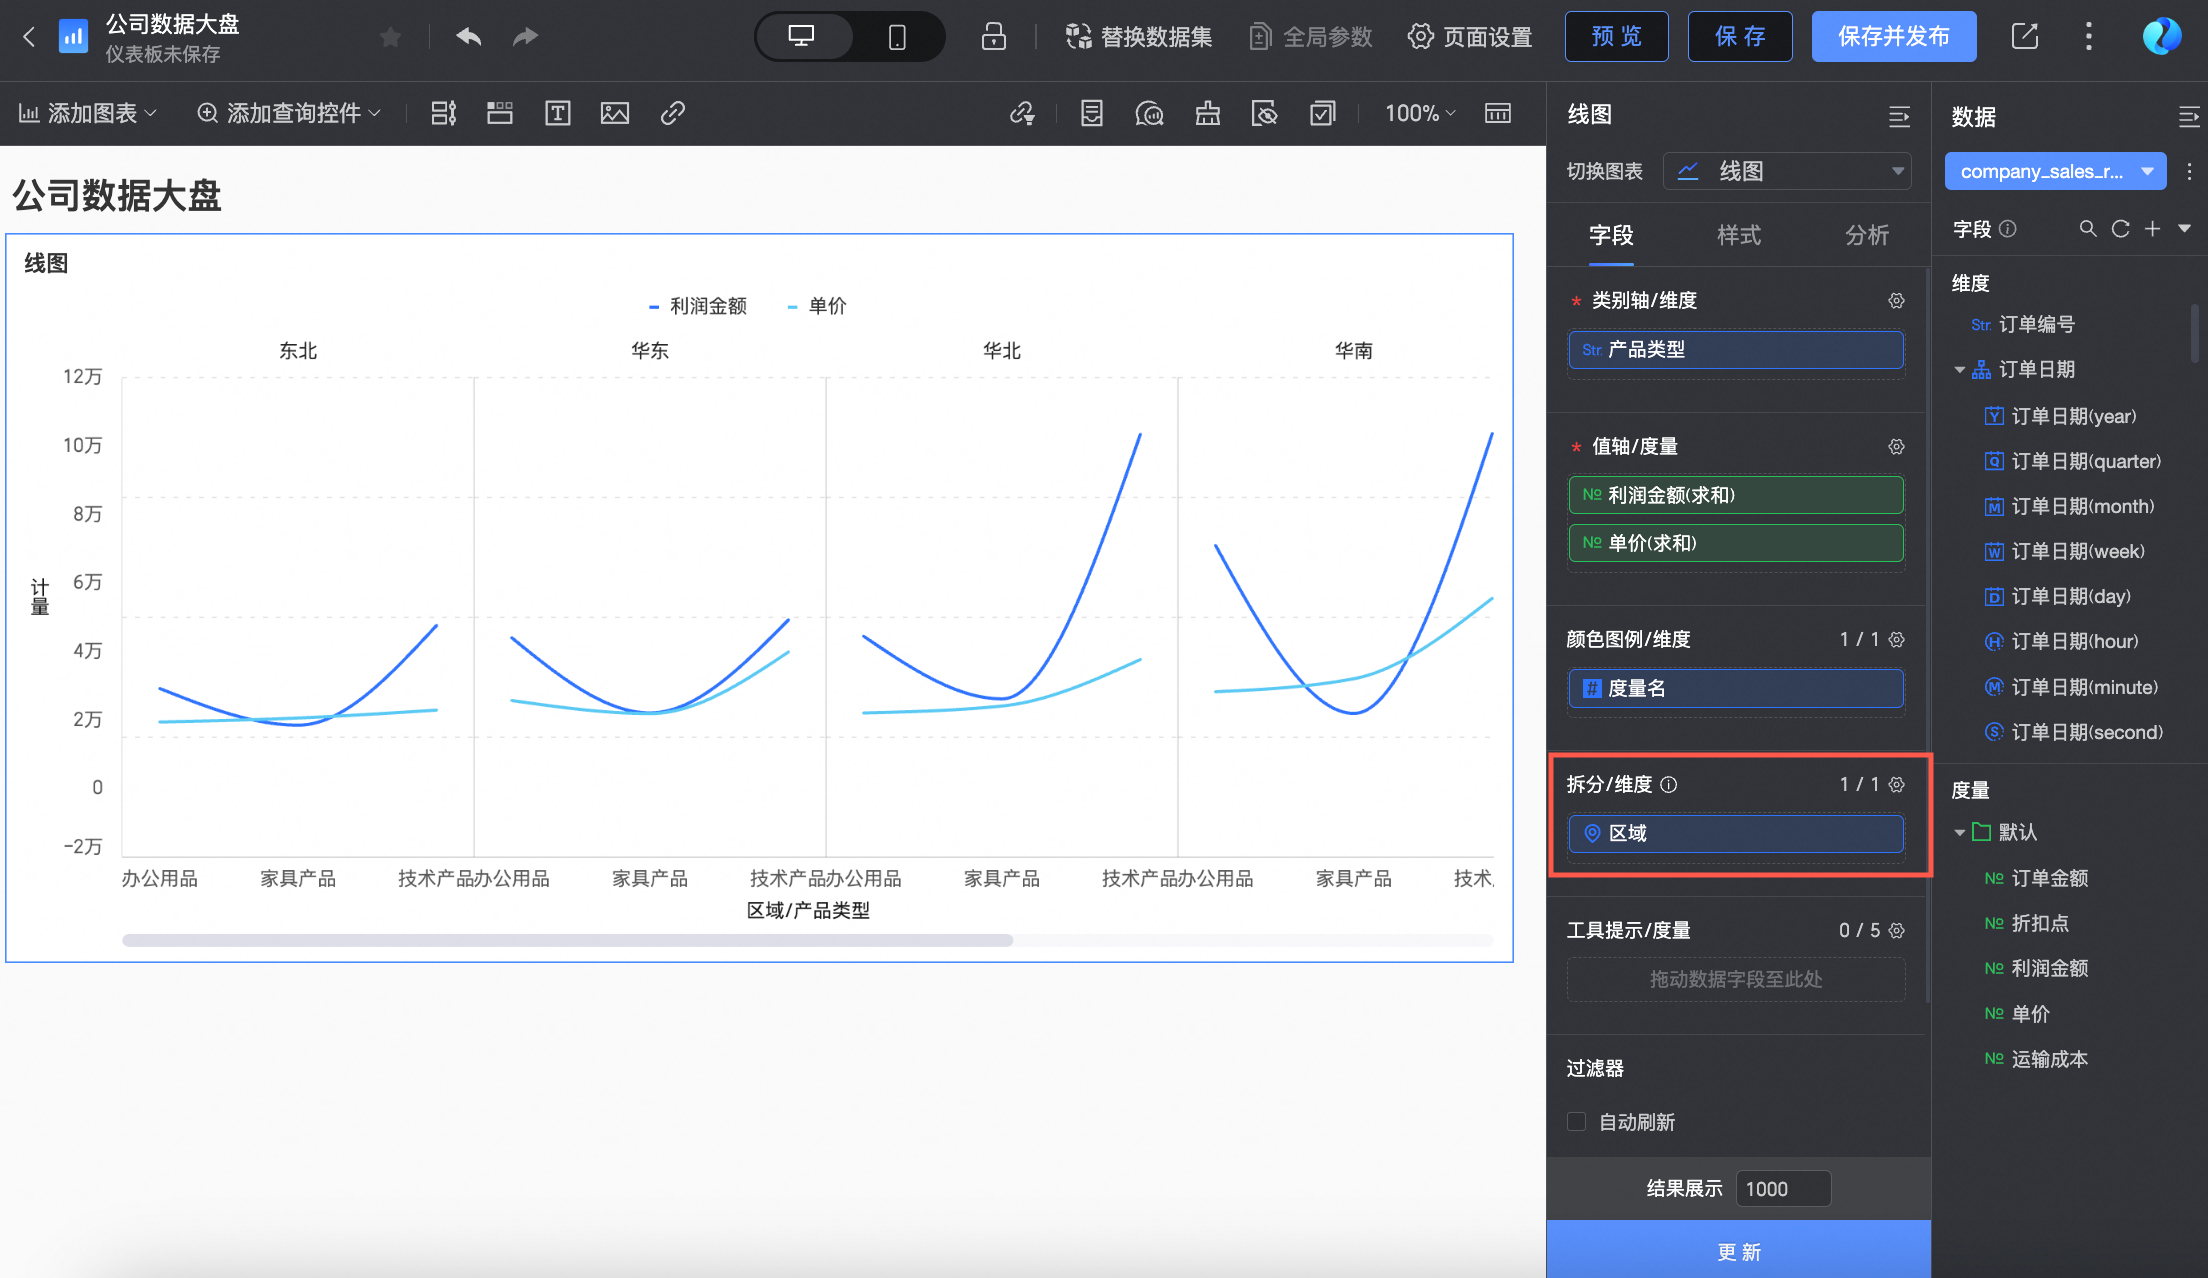
Task: Switch to mobile layout view
Action: pyautogui.click(x=897, y=37)
